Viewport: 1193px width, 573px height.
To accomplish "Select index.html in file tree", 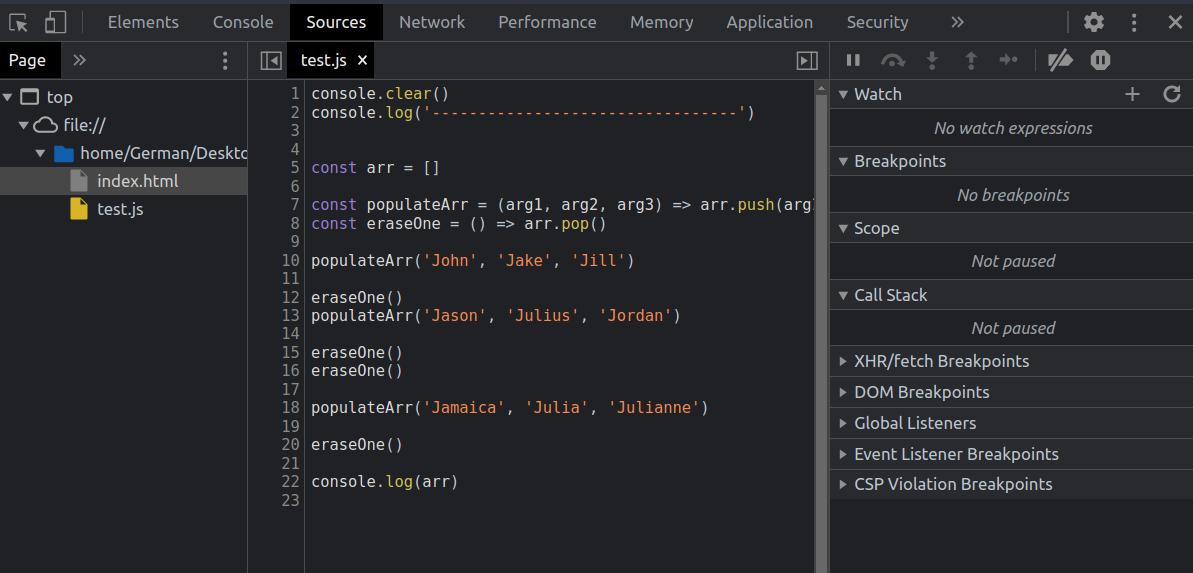I will coord(137,181).
